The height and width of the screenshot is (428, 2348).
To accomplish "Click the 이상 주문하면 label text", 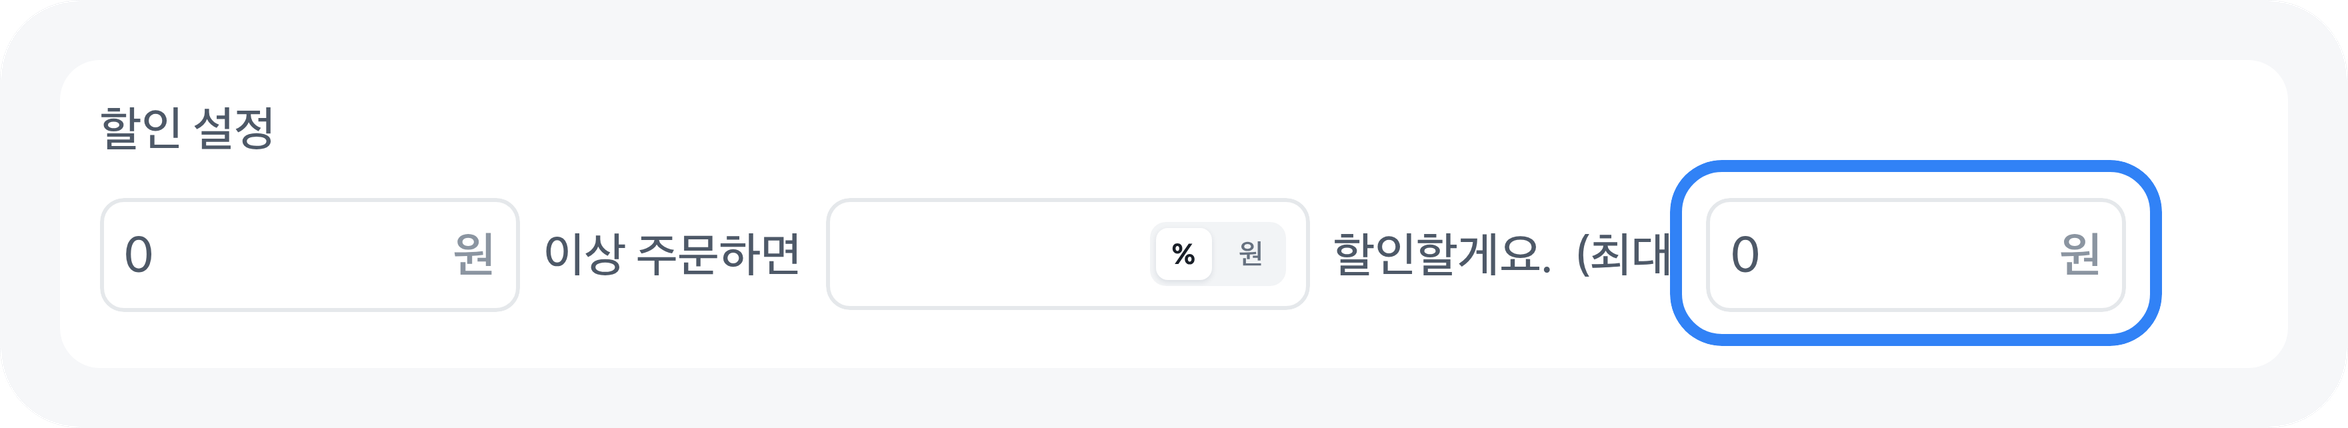I will coord(672,254).
